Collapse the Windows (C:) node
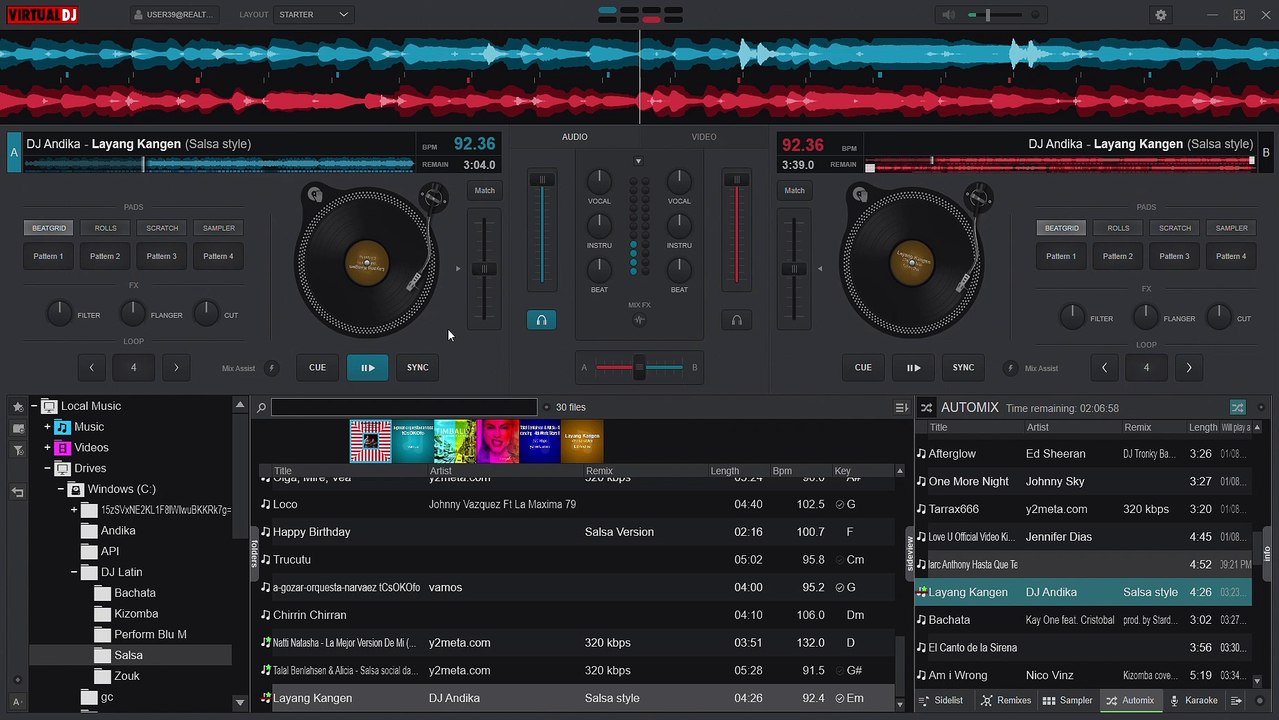Screen dimensions: 1279x720 tap(60, 489)
